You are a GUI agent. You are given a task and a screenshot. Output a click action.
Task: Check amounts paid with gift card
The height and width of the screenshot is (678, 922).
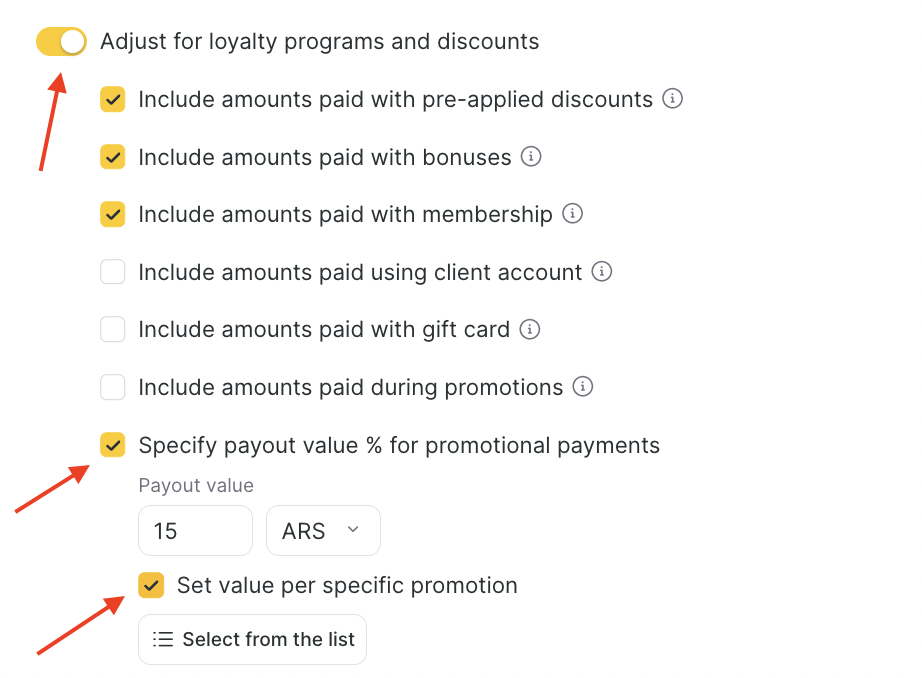pyautogui.click(x=113, y=329)
